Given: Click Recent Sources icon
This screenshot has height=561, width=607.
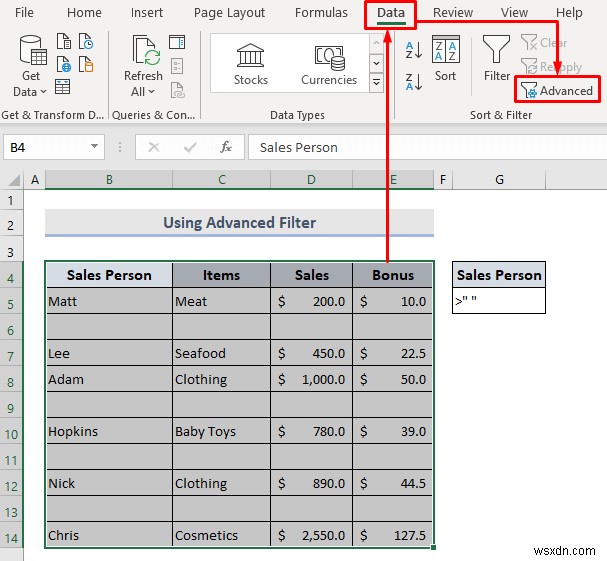Looking at the screenshot, I should tap(86, 41).
